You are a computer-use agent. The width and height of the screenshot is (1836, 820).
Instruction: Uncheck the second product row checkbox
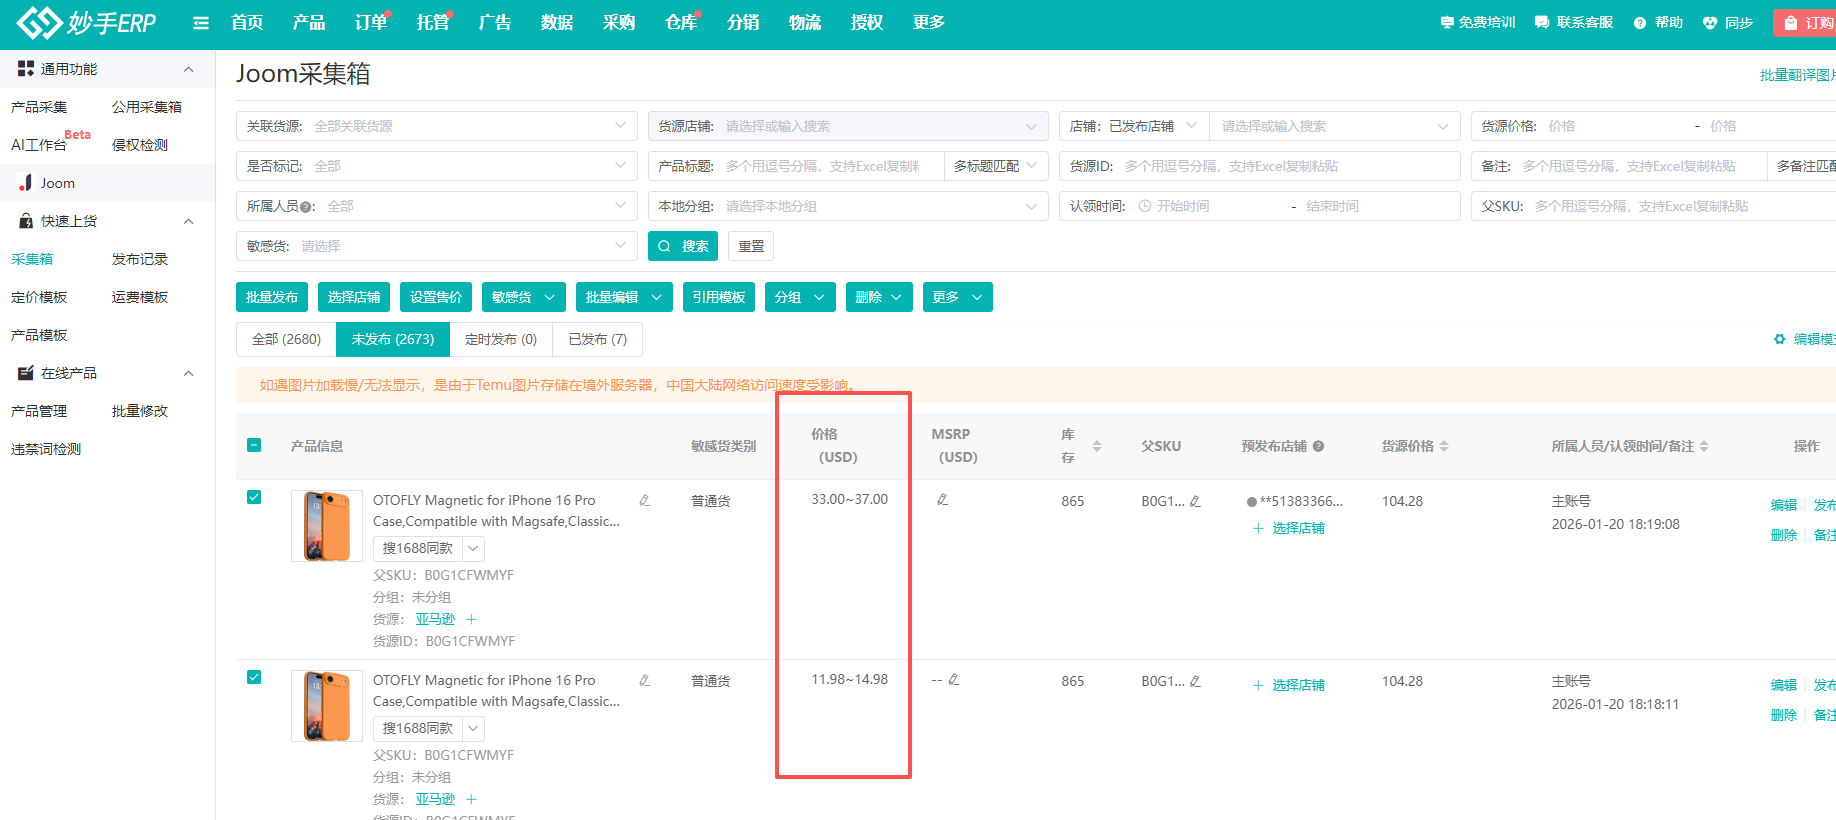(x=254, y=677)
